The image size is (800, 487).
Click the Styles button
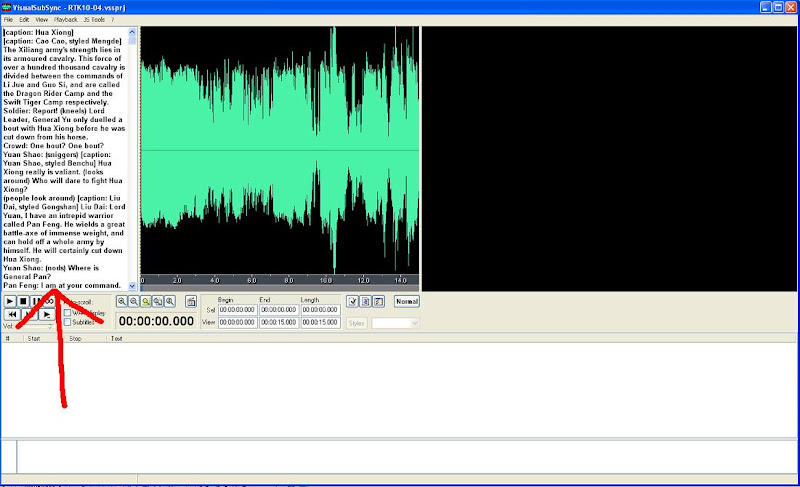pyautogui.click(x=357, y=323)
